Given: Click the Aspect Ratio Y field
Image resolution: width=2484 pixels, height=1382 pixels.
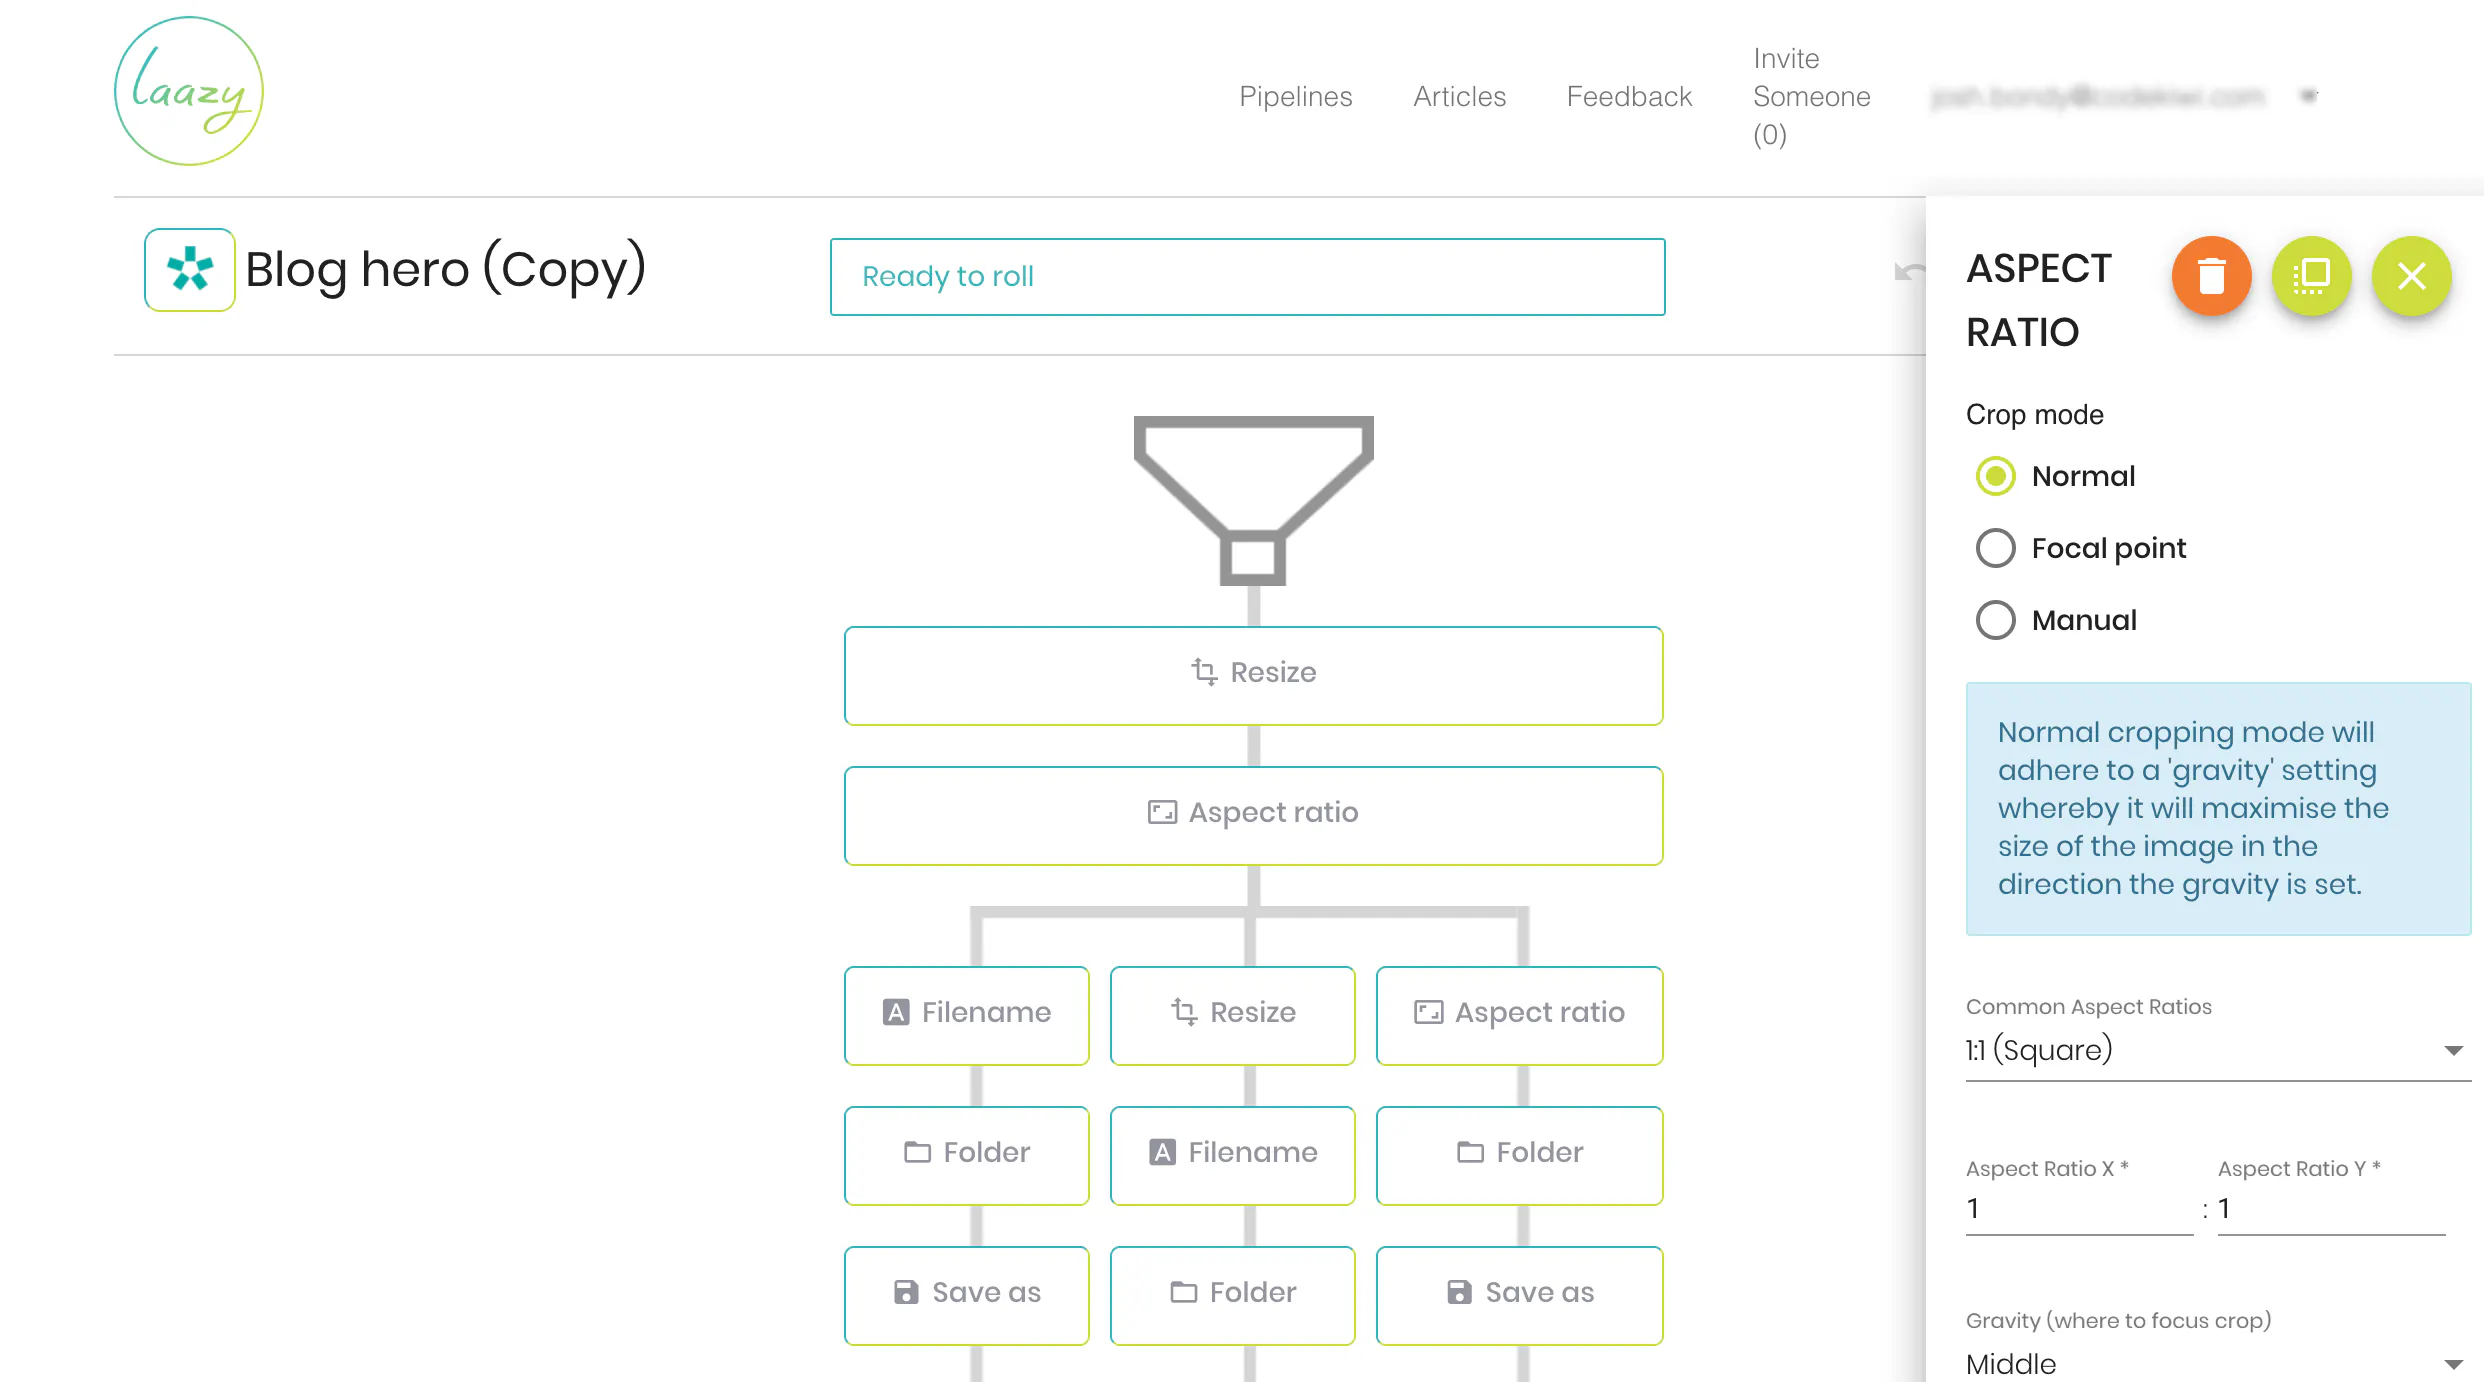Looking at the screenshot, I should pyautogui.click(x=2331, y=1209).
